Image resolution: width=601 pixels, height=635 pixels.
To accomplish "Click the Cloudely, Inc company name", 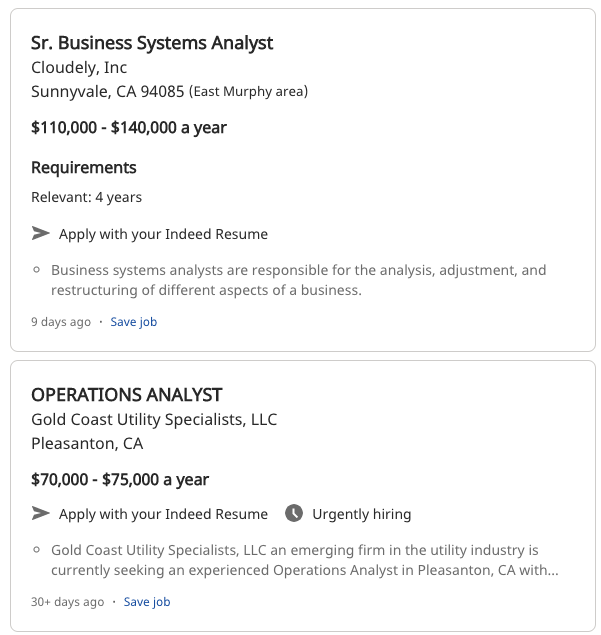I will (79, 68).
